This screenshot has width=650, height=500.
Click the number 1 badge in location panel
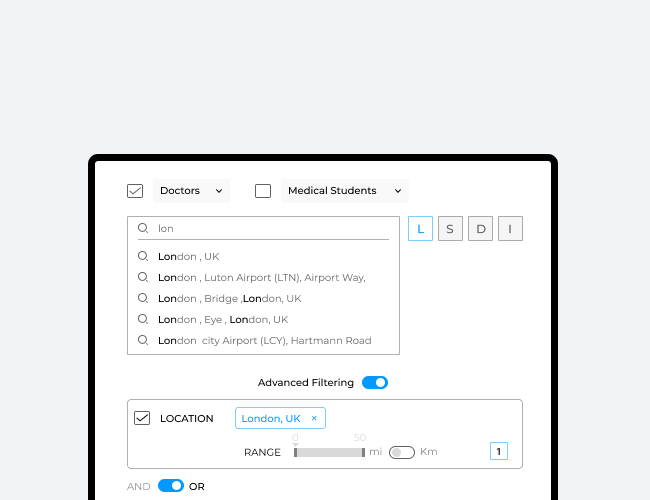point(498,451)
